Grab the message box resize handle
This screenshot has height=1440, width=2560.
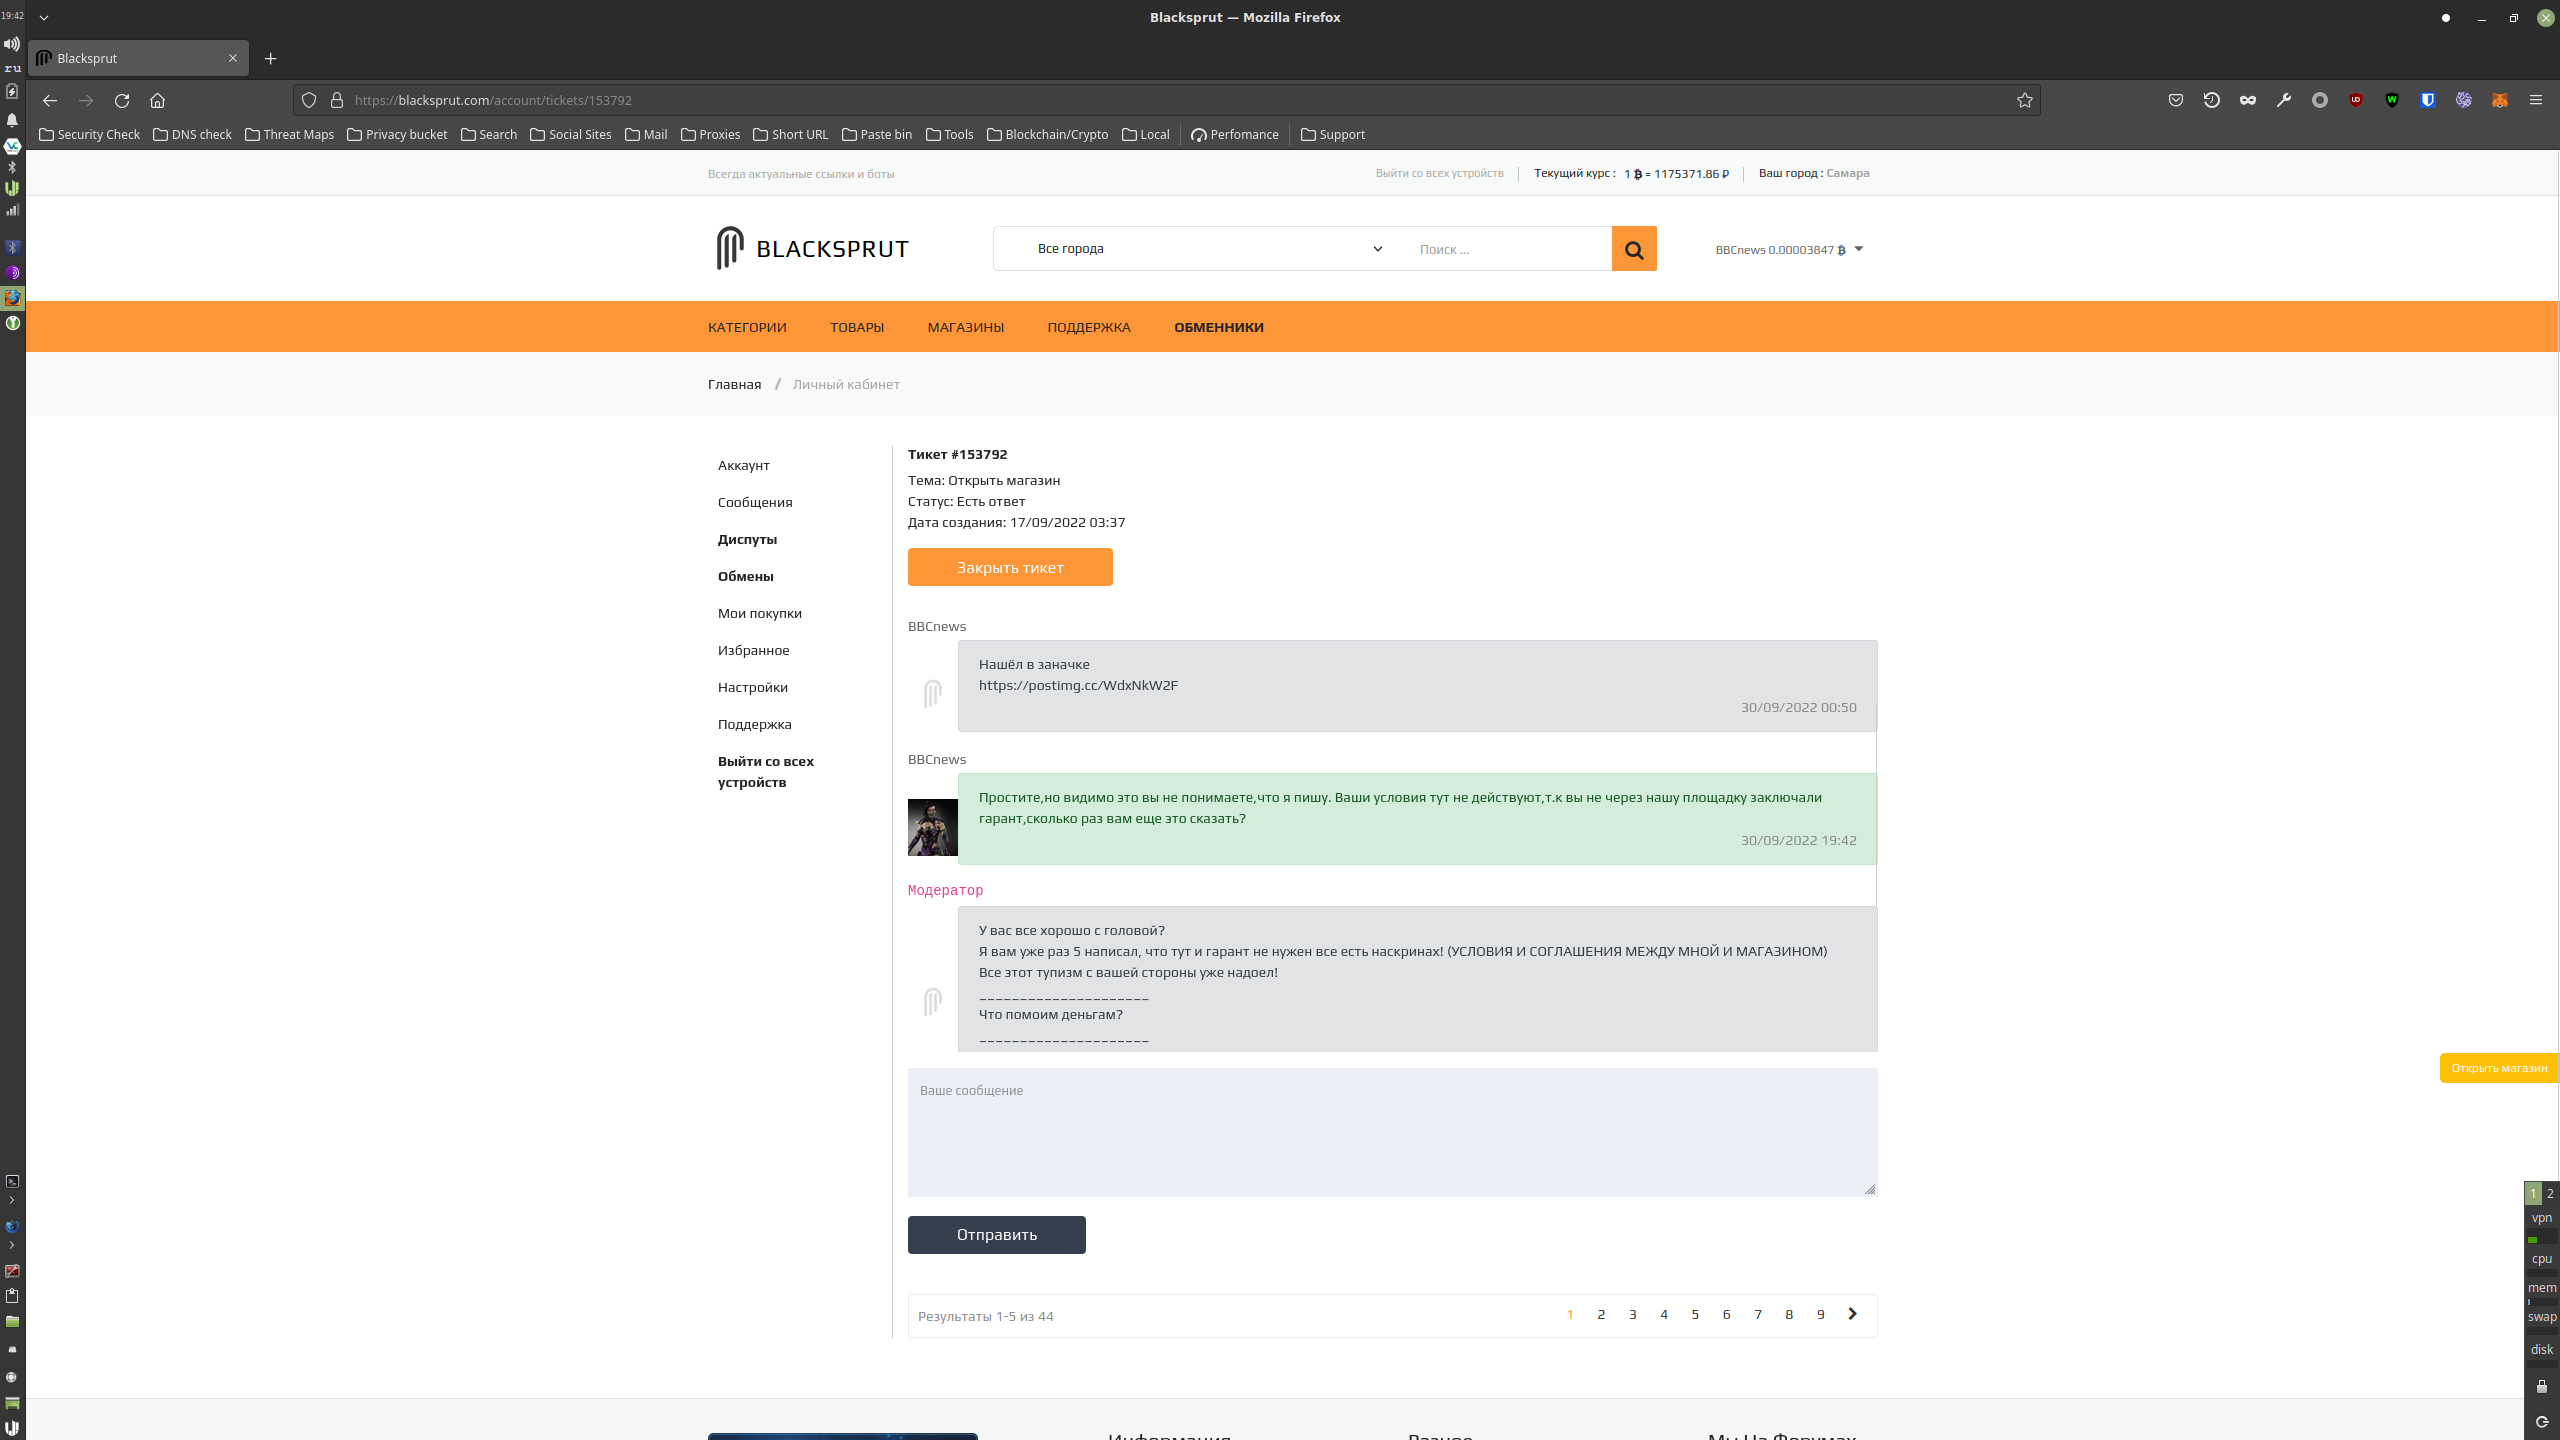tap(1870, 1189)
